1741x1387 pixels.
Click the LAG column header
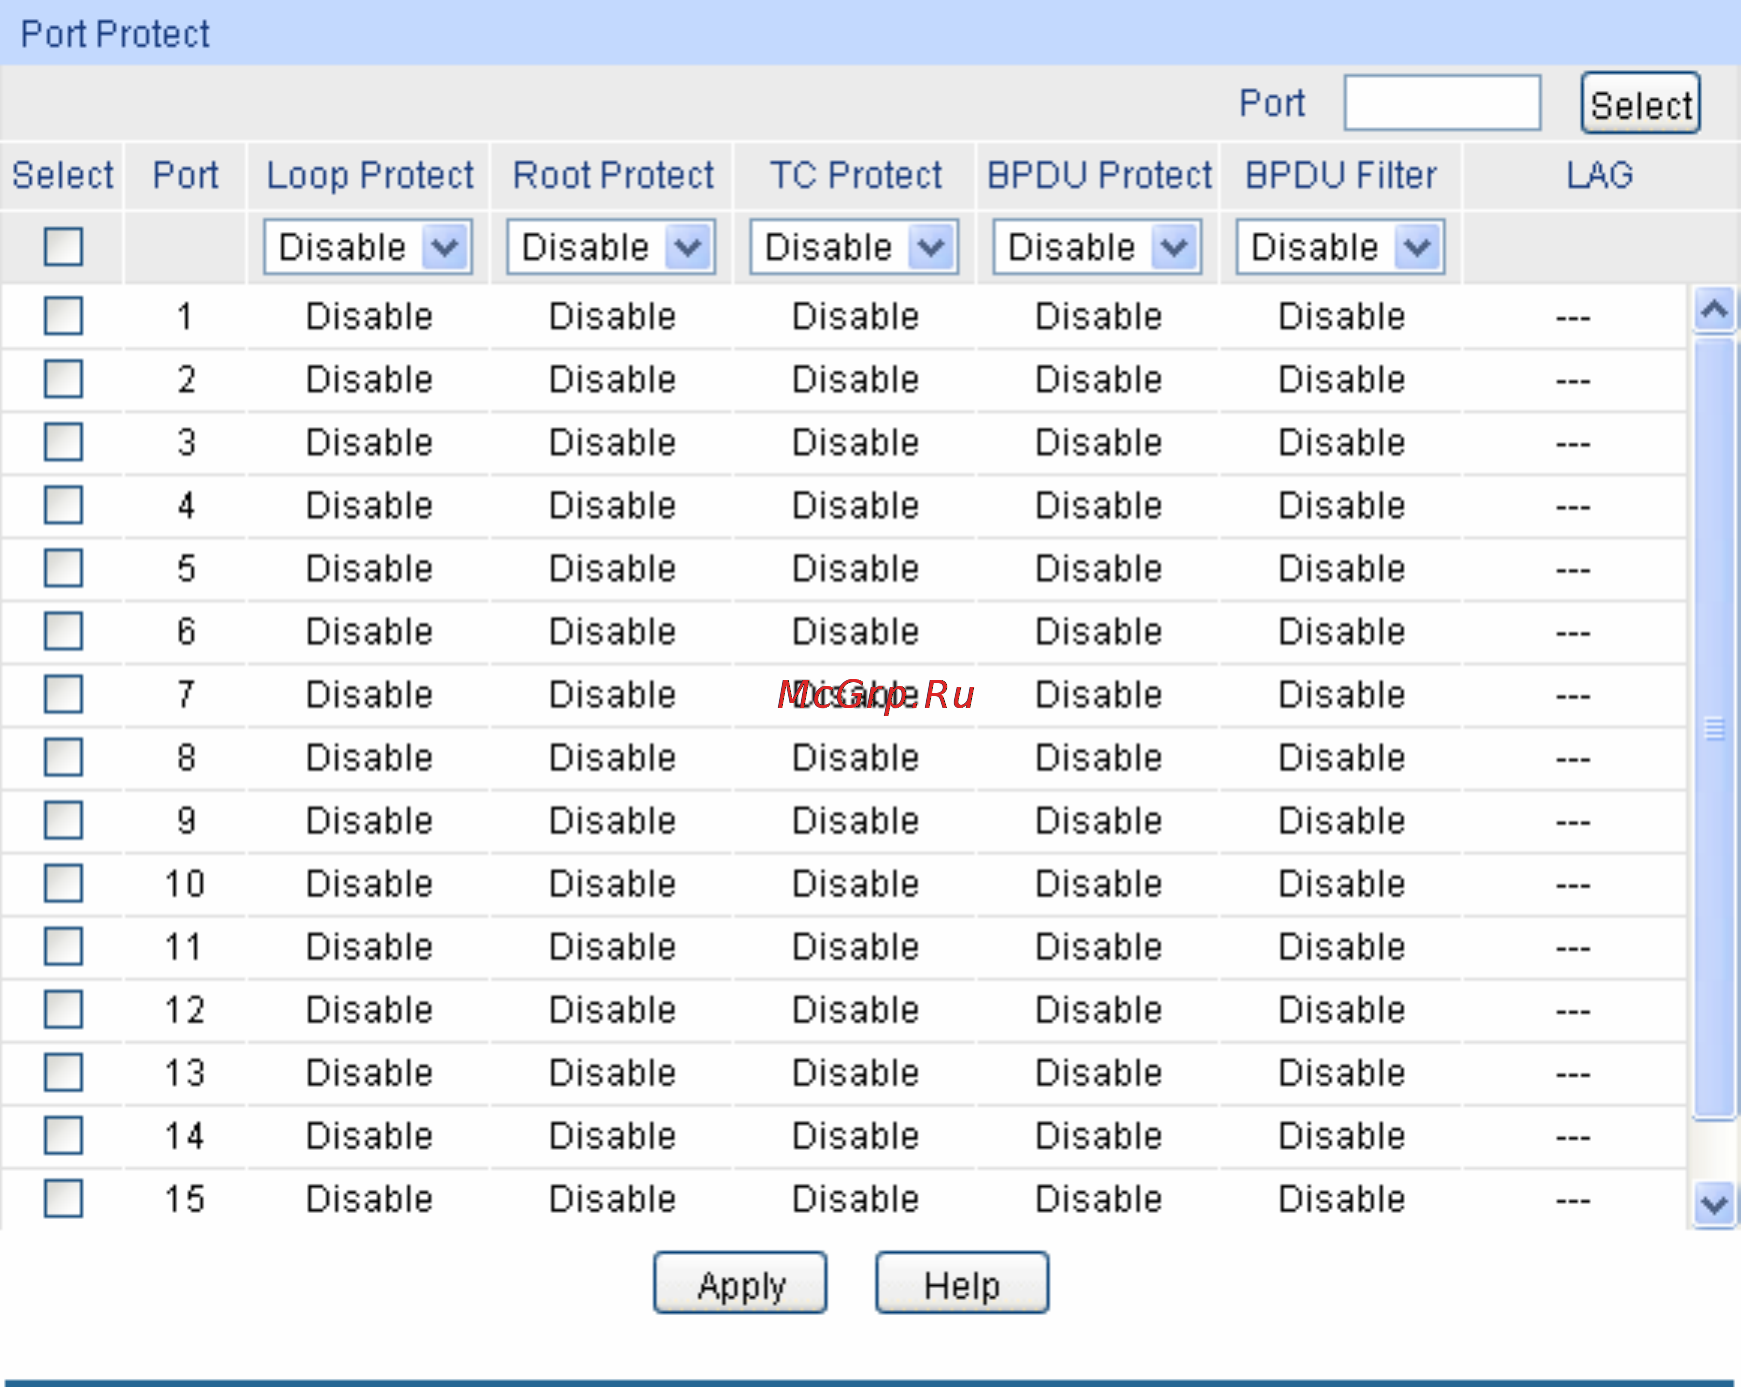pos(1599,175)
